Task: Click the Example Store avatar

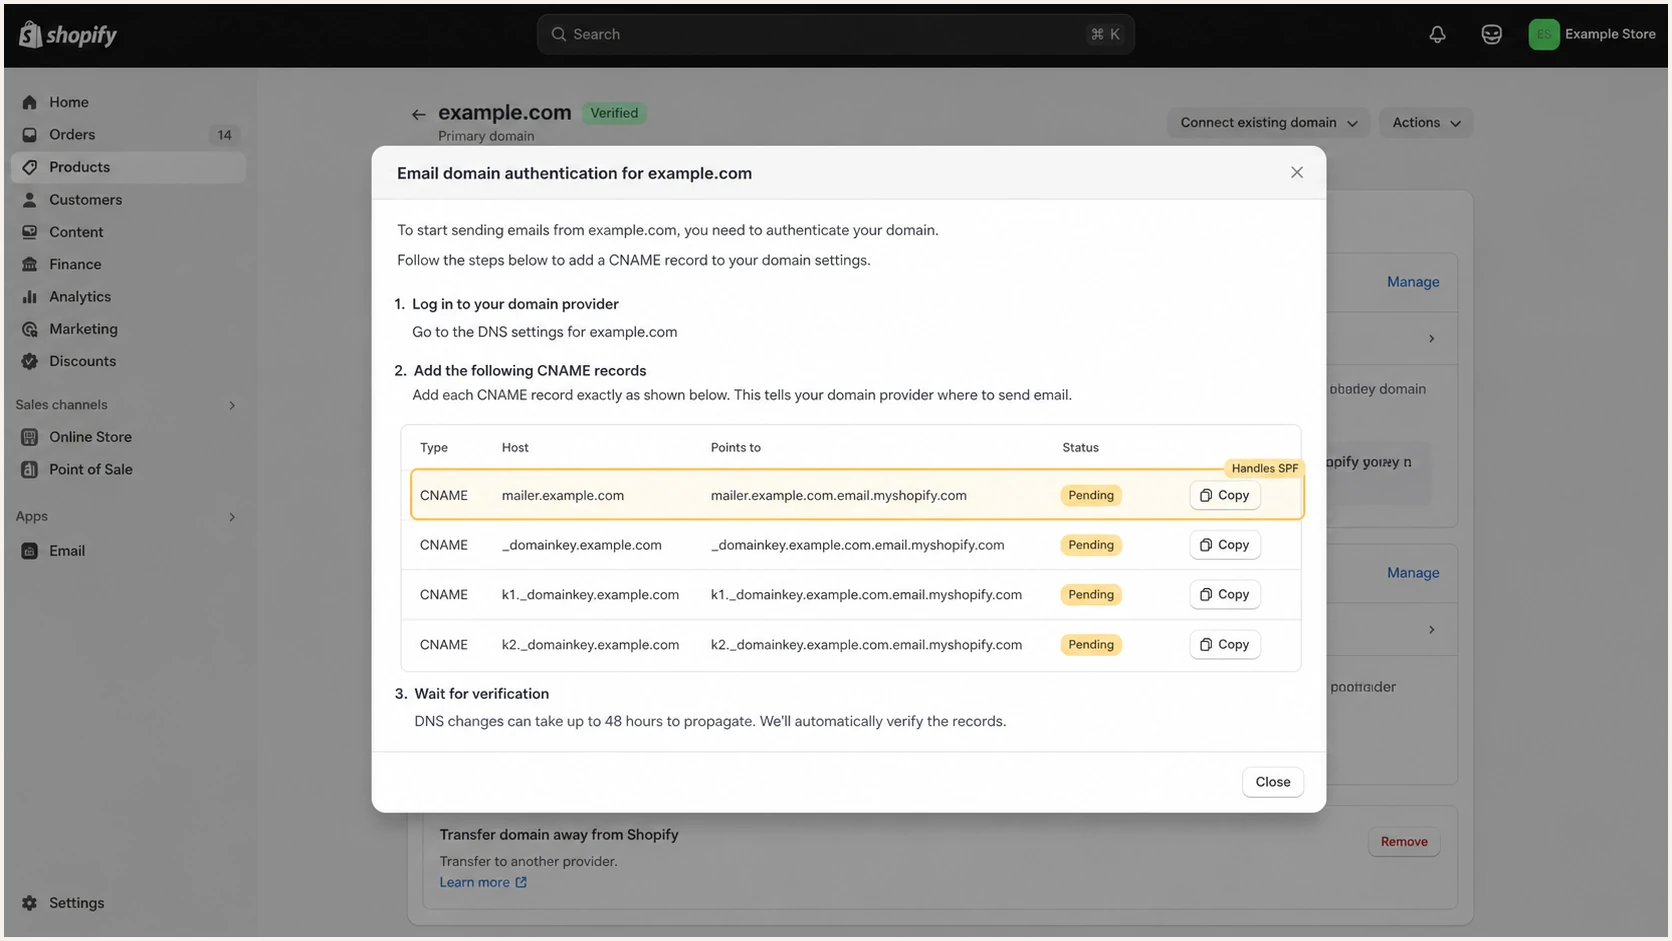Action: (x=1543, y=34)
